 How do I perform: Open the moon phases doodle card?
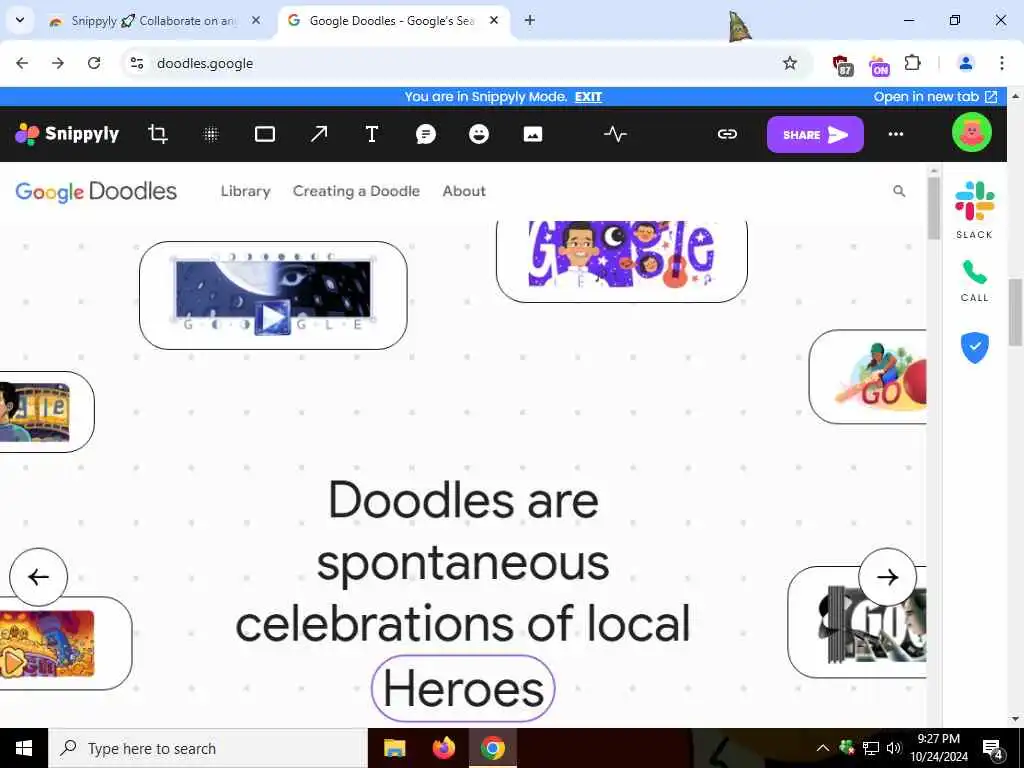[x=273, y=295]
